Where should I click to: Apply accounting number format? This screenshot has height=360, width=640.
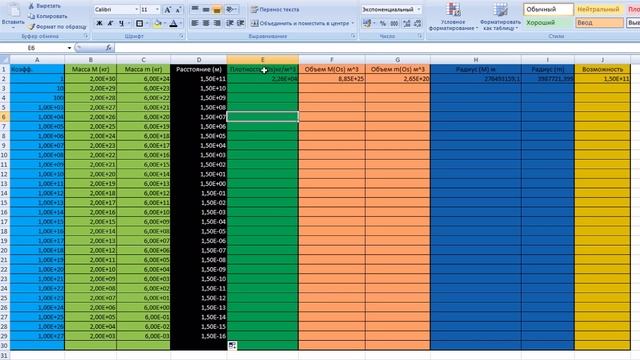[367, 24]
